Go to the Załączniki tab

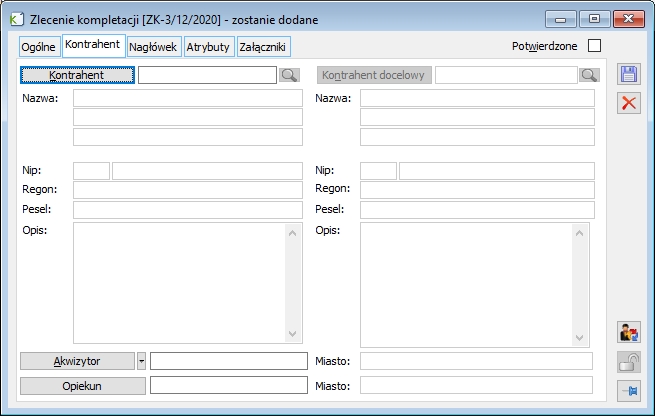click(263, 47)
